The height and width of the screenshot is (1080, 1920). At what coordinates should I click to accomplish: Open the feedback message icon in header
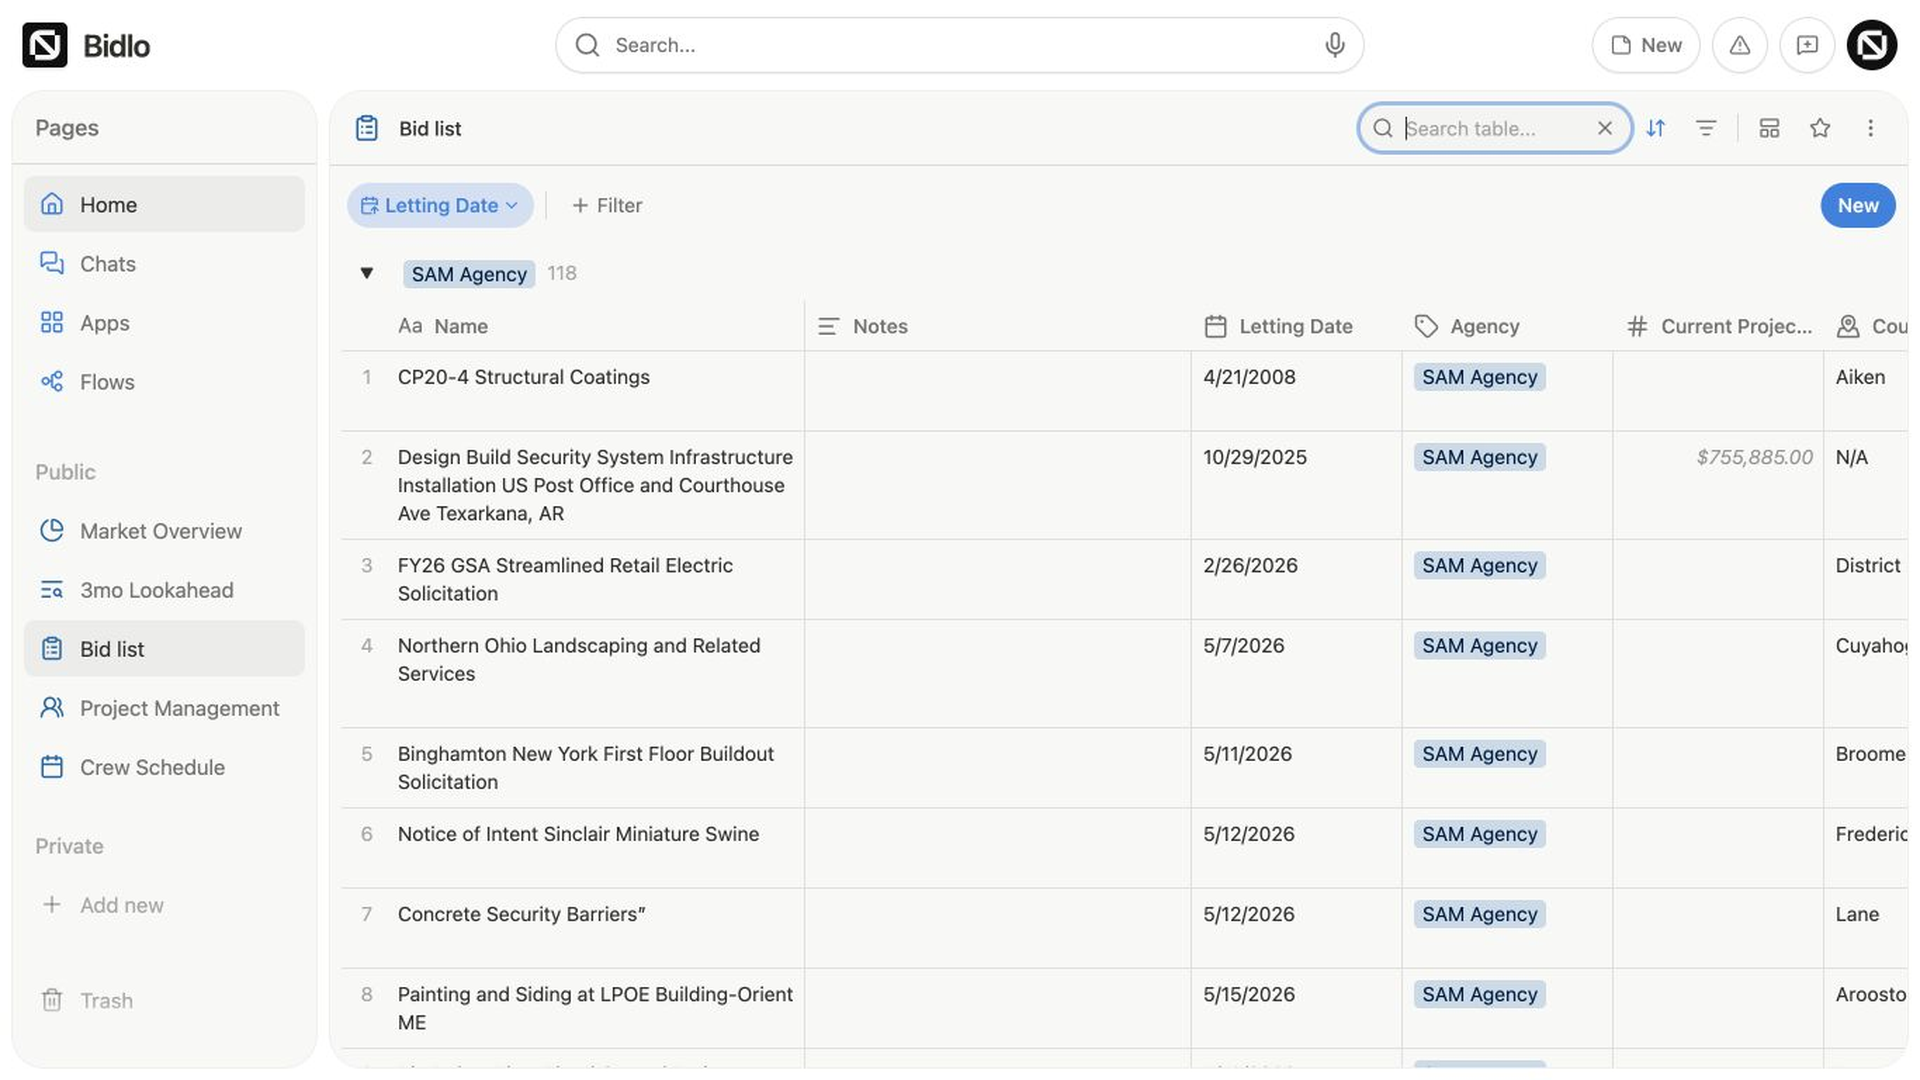[x=1807, y=45]
